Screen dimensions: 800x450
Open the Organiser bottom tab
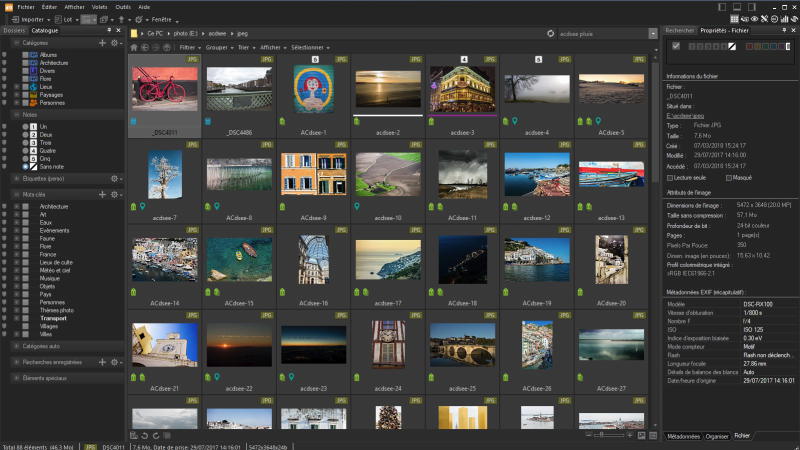716,436
